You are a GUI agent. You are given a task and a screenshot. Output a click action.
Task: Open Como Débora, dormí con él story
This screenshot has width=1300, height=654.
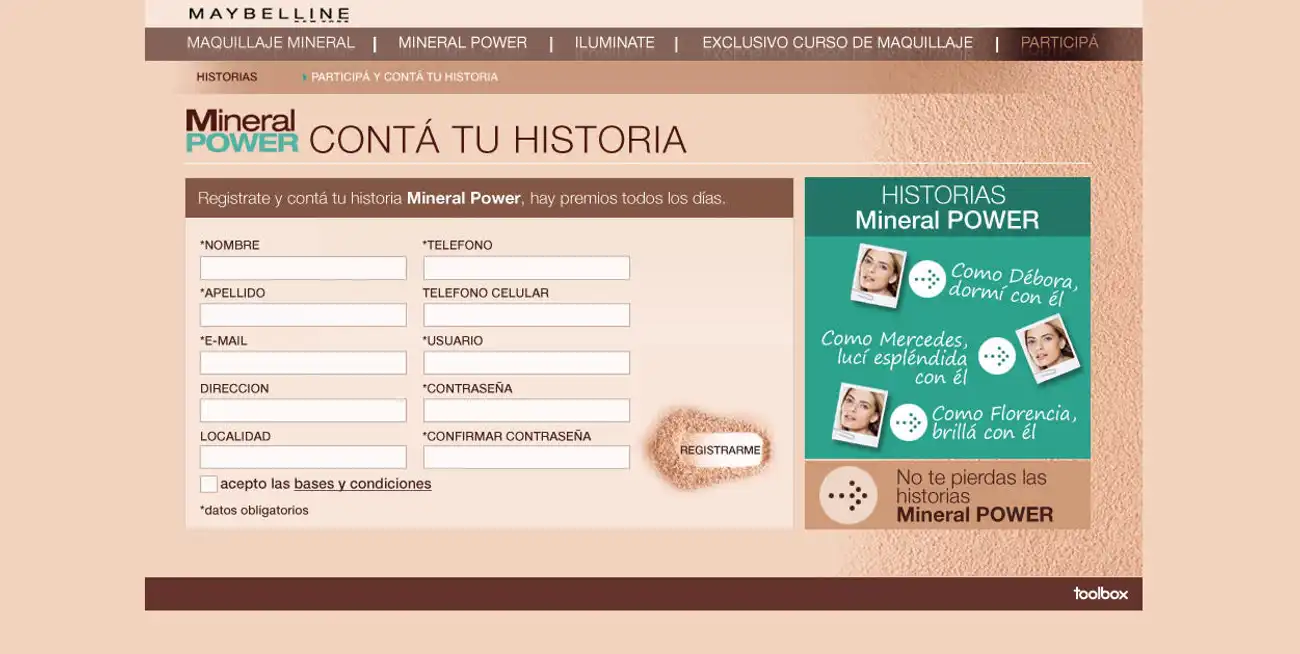click(1014, 284)
